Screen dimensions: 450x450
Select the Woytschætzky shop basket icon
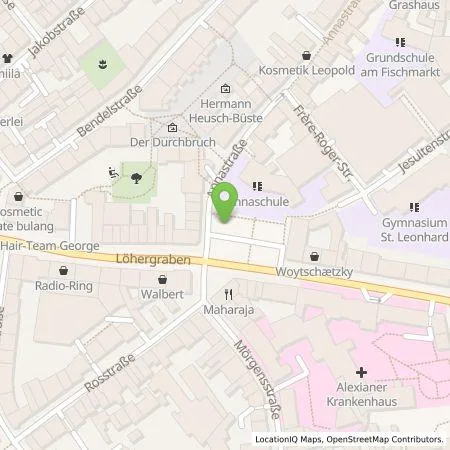pos(314,256)
